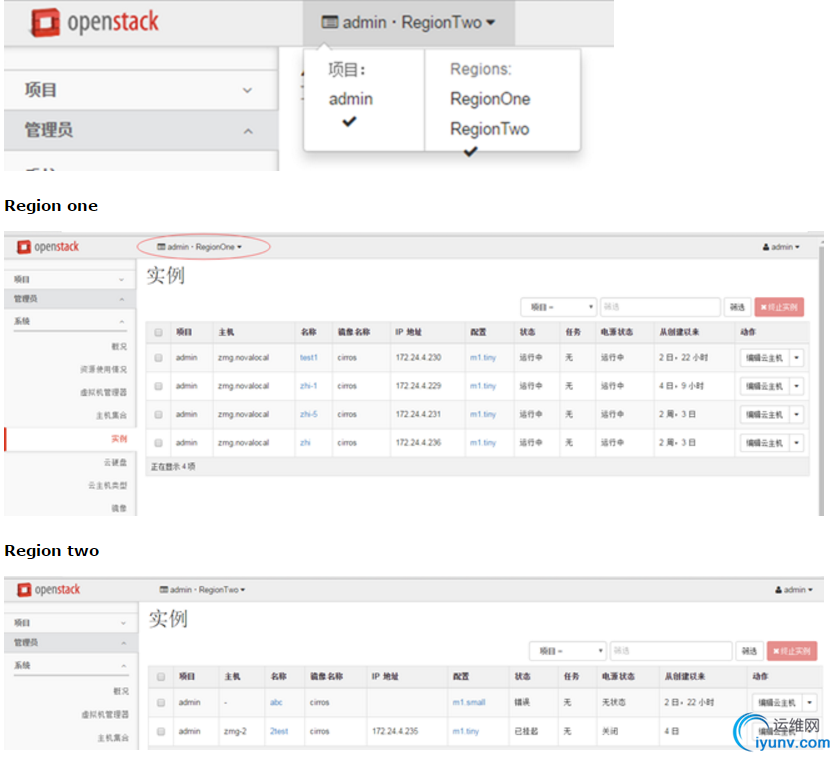Image resolution: width=836 pixels, height=759 pixels.
Task: Select 实例 highlighted in Region one sidebar
Action: pos(119,439)
